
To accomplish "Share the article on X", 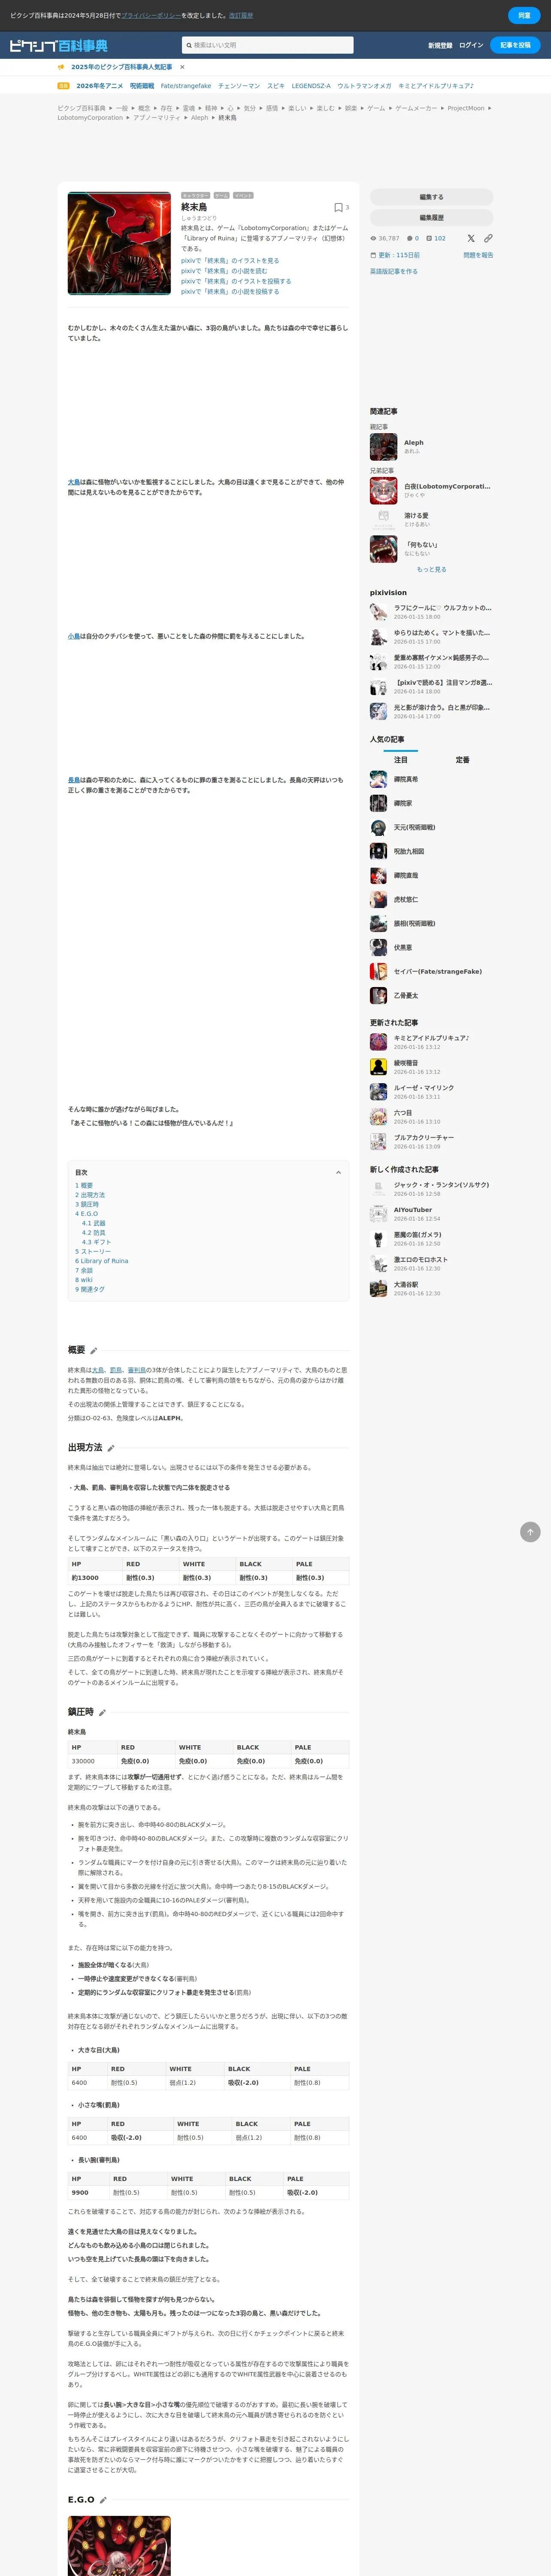I will tap(471, 238).
